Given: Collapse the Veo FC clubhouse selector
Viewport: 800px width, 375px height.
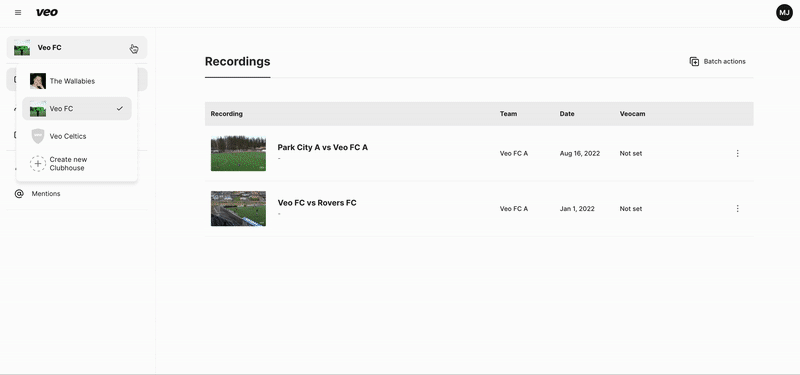Looking at the screenshot, I should point(77,47).
